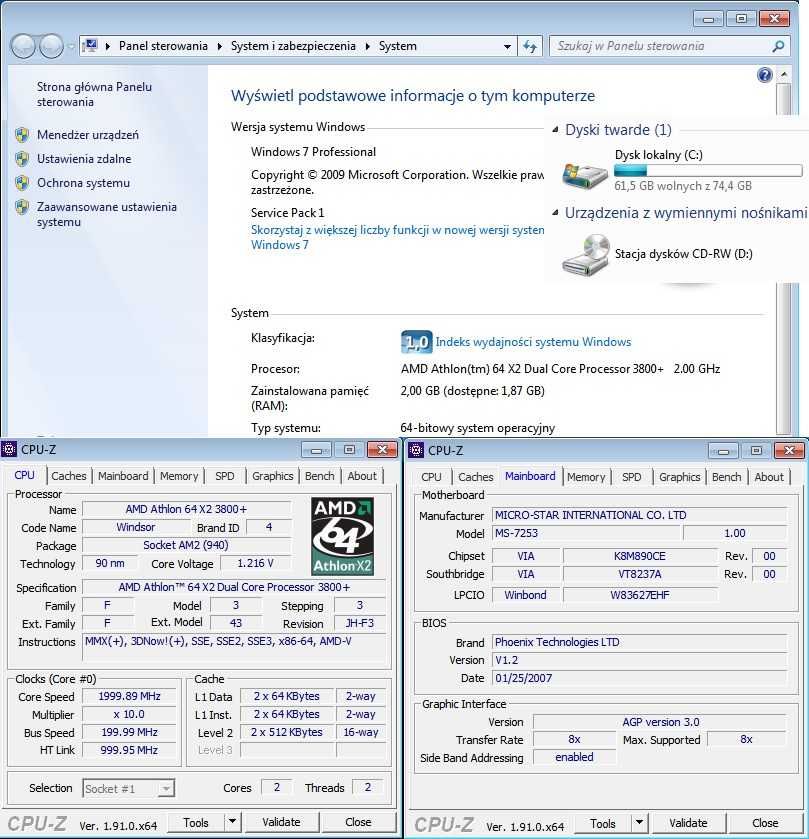Open the Socket #1 selection dropdown

166,788
